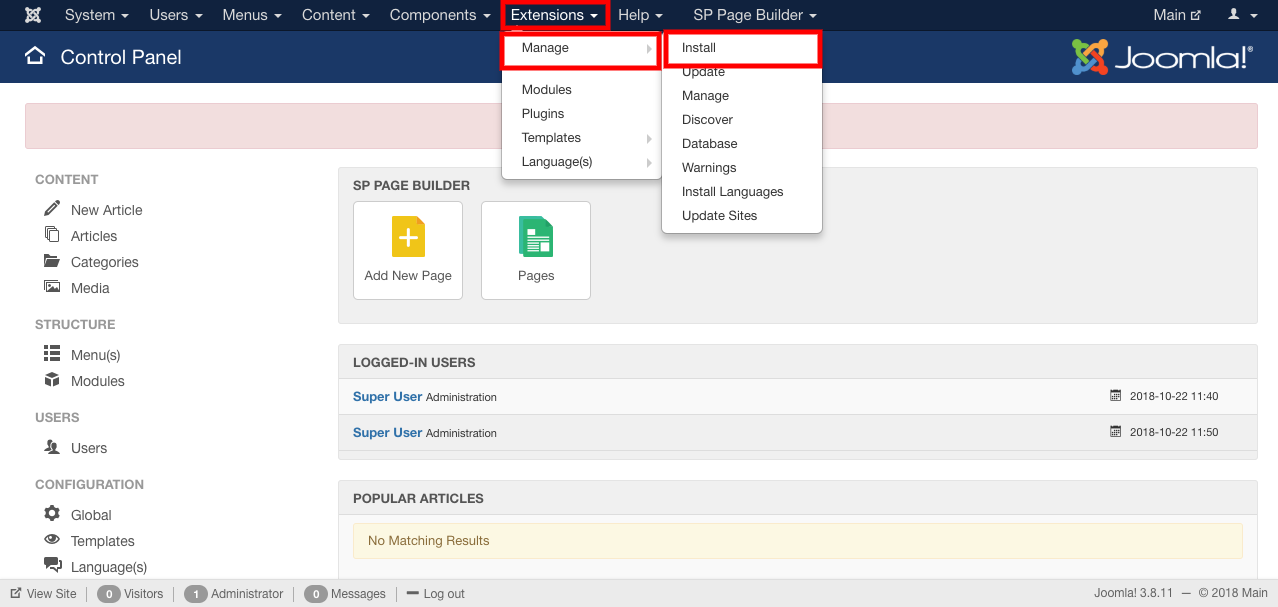Click the Visitors count badge in footer
Screen dimensions: 1278x607
[108, 594]
